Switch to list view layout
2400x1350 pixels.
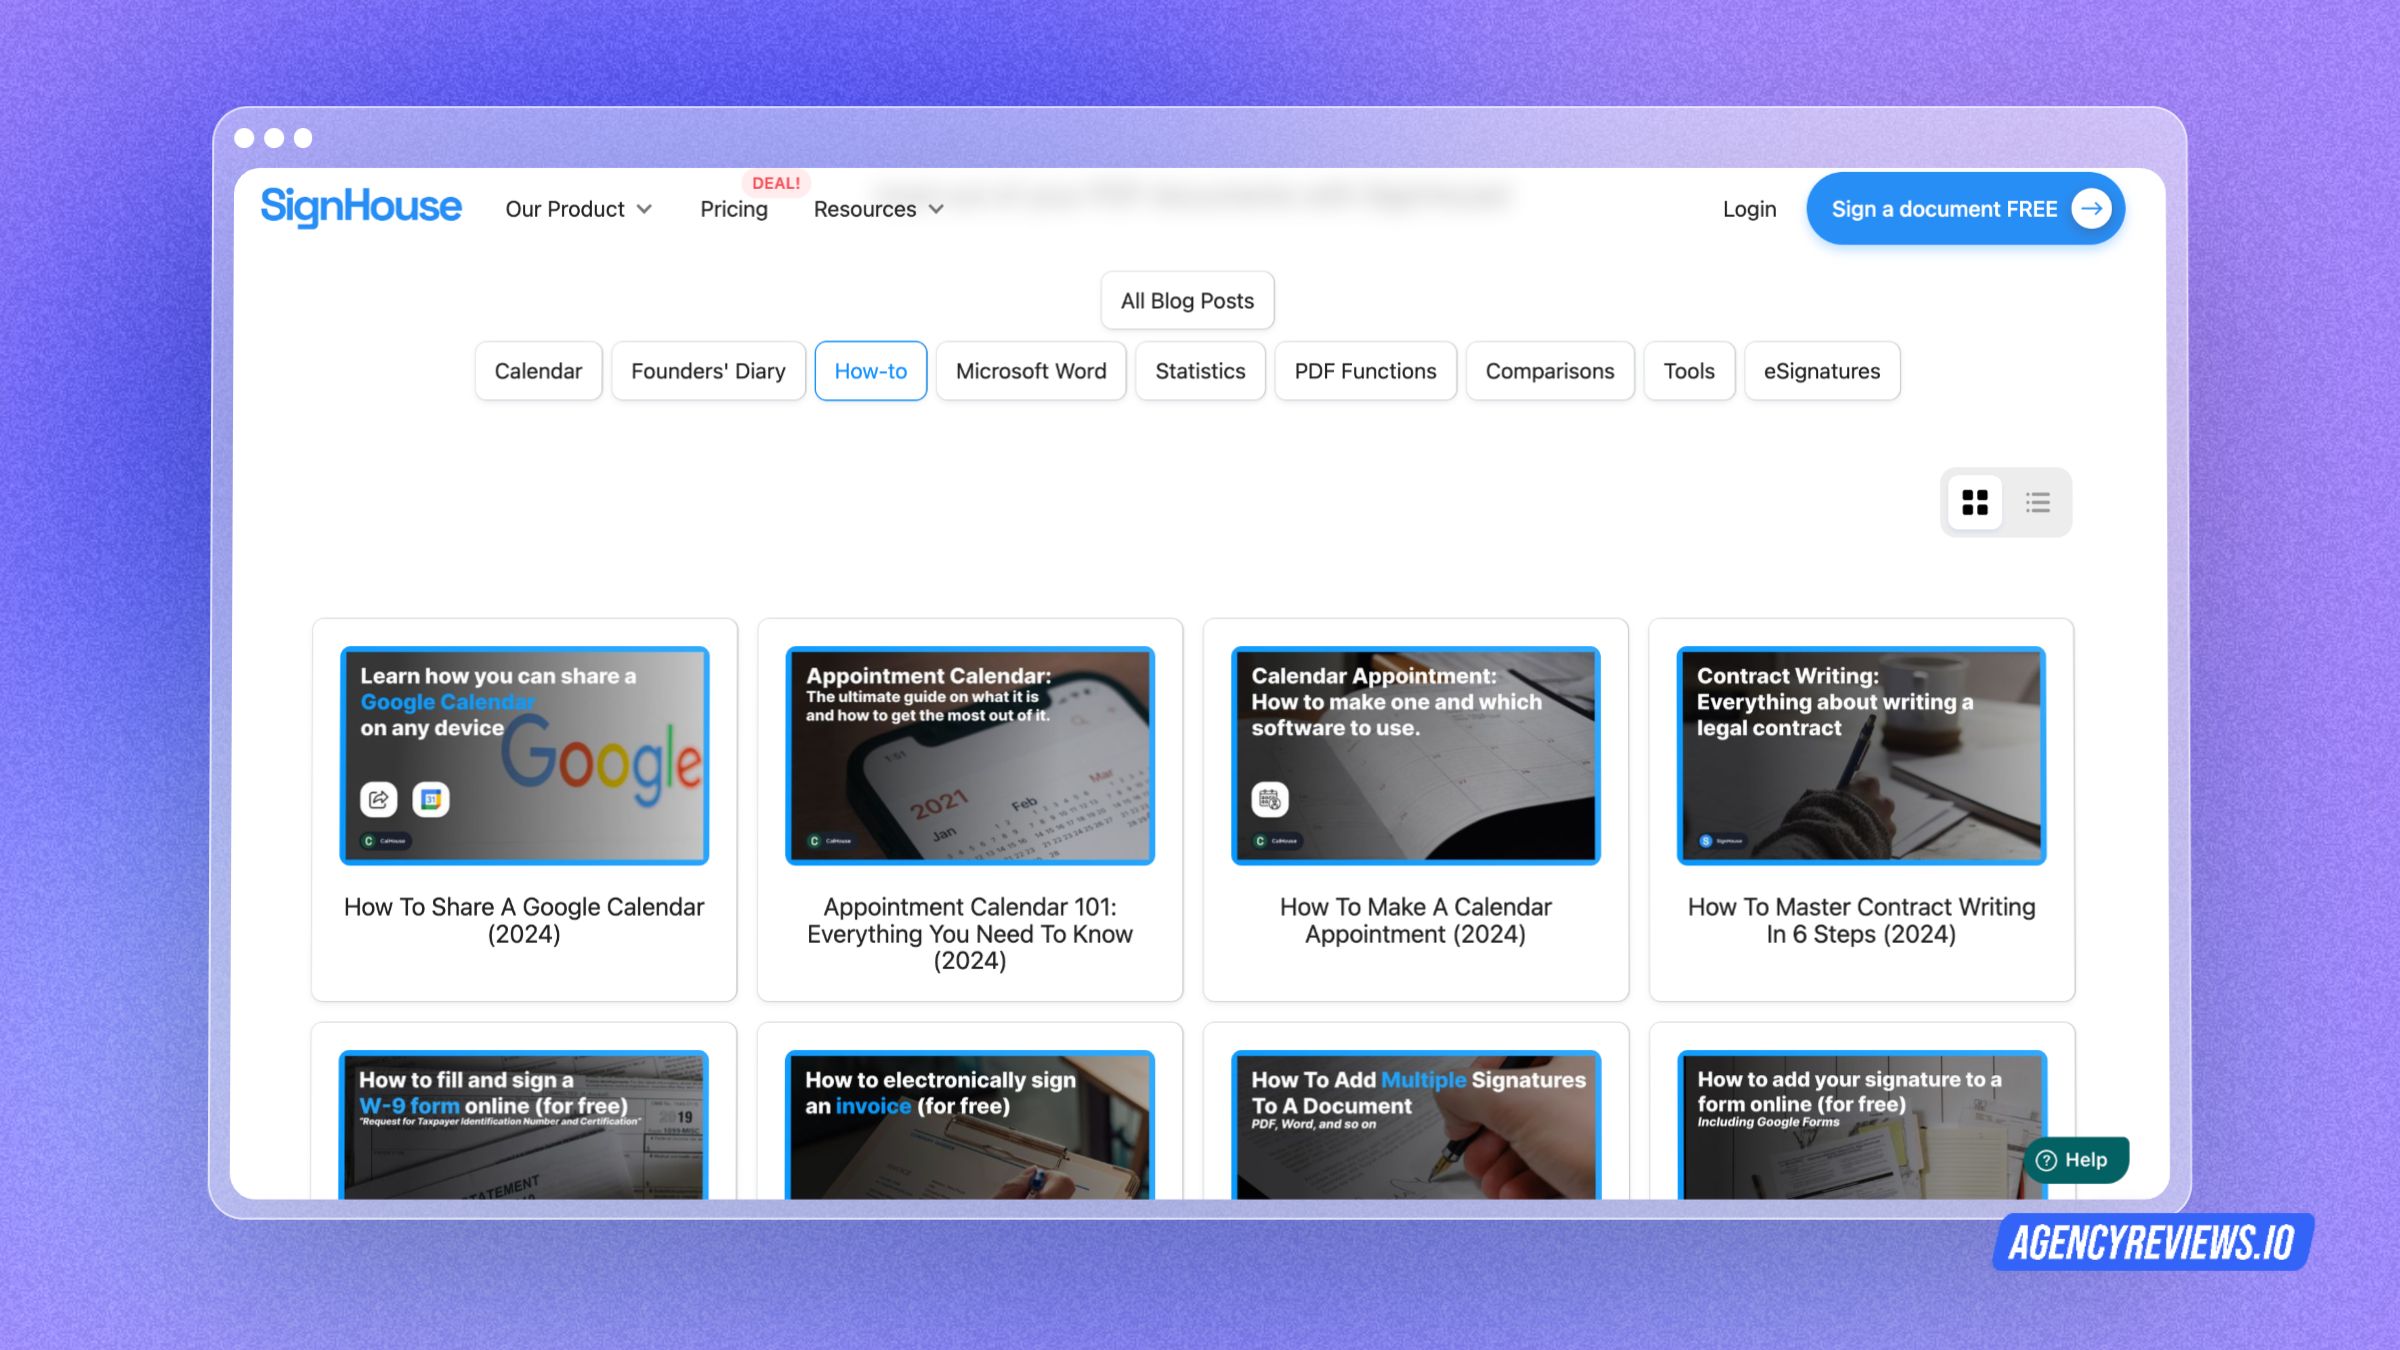tap(2037, 502)
